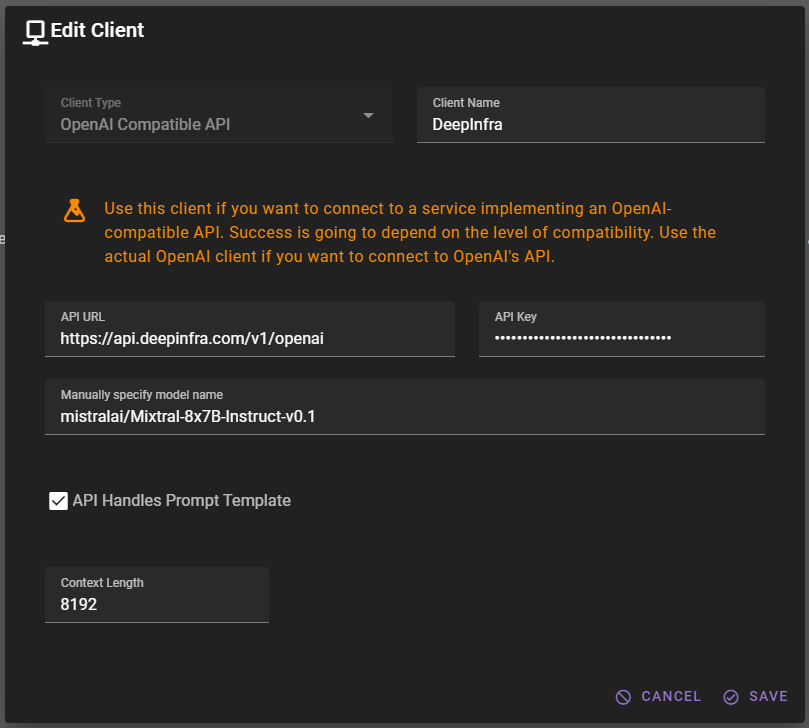This screenshot has width=809, height=728.
Task: Click the orange flask warning icon
Action: (74, 210)
